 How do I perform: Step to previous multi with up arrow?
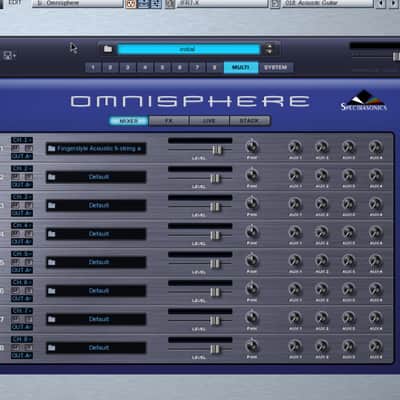[x=269, y=46]
